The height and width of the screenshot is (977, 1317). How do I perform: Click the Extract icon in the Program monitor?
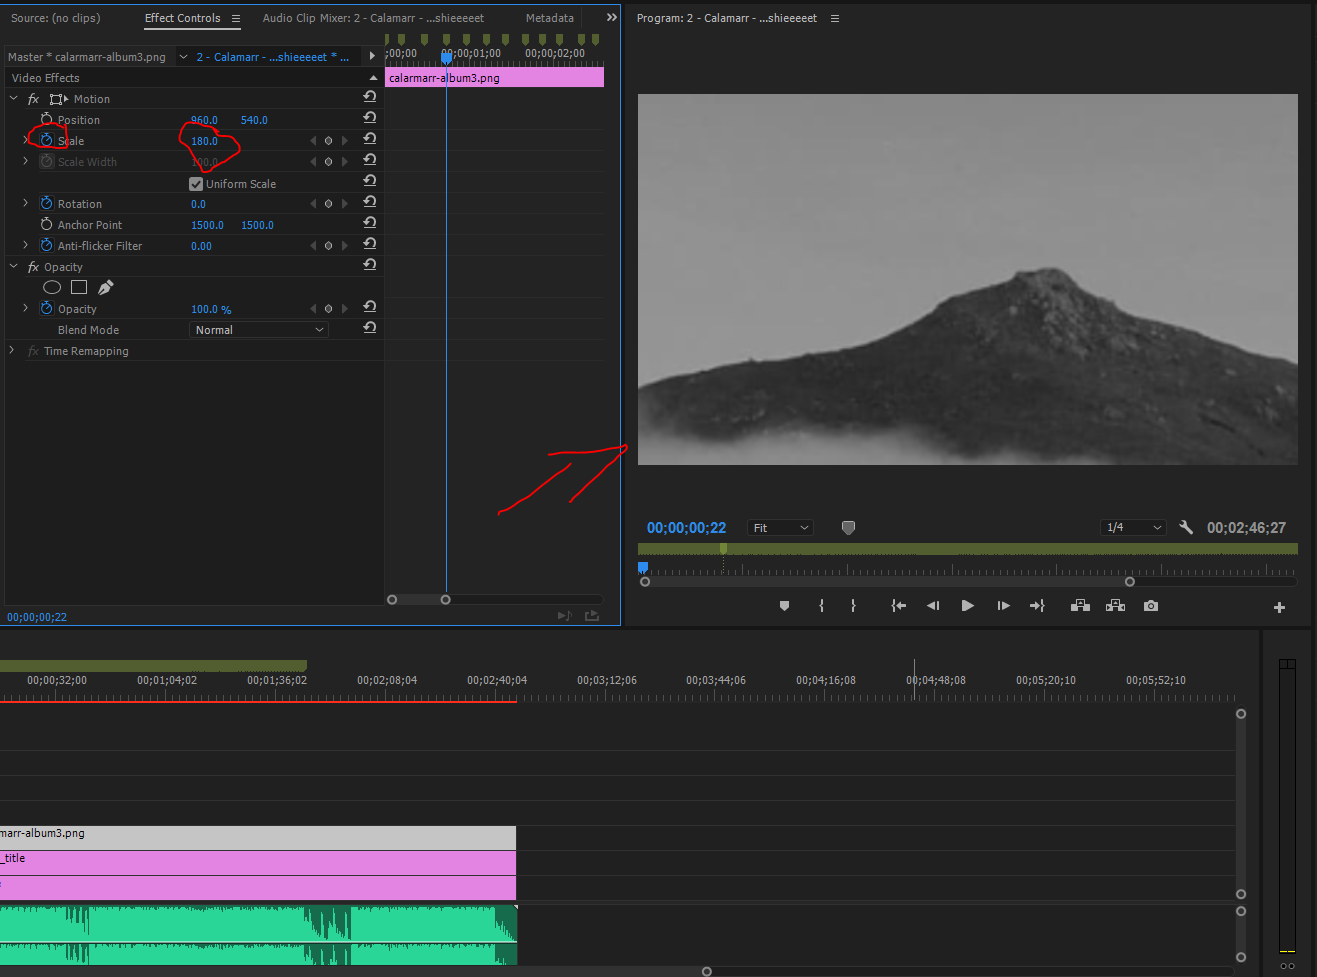pos(1115,605)
